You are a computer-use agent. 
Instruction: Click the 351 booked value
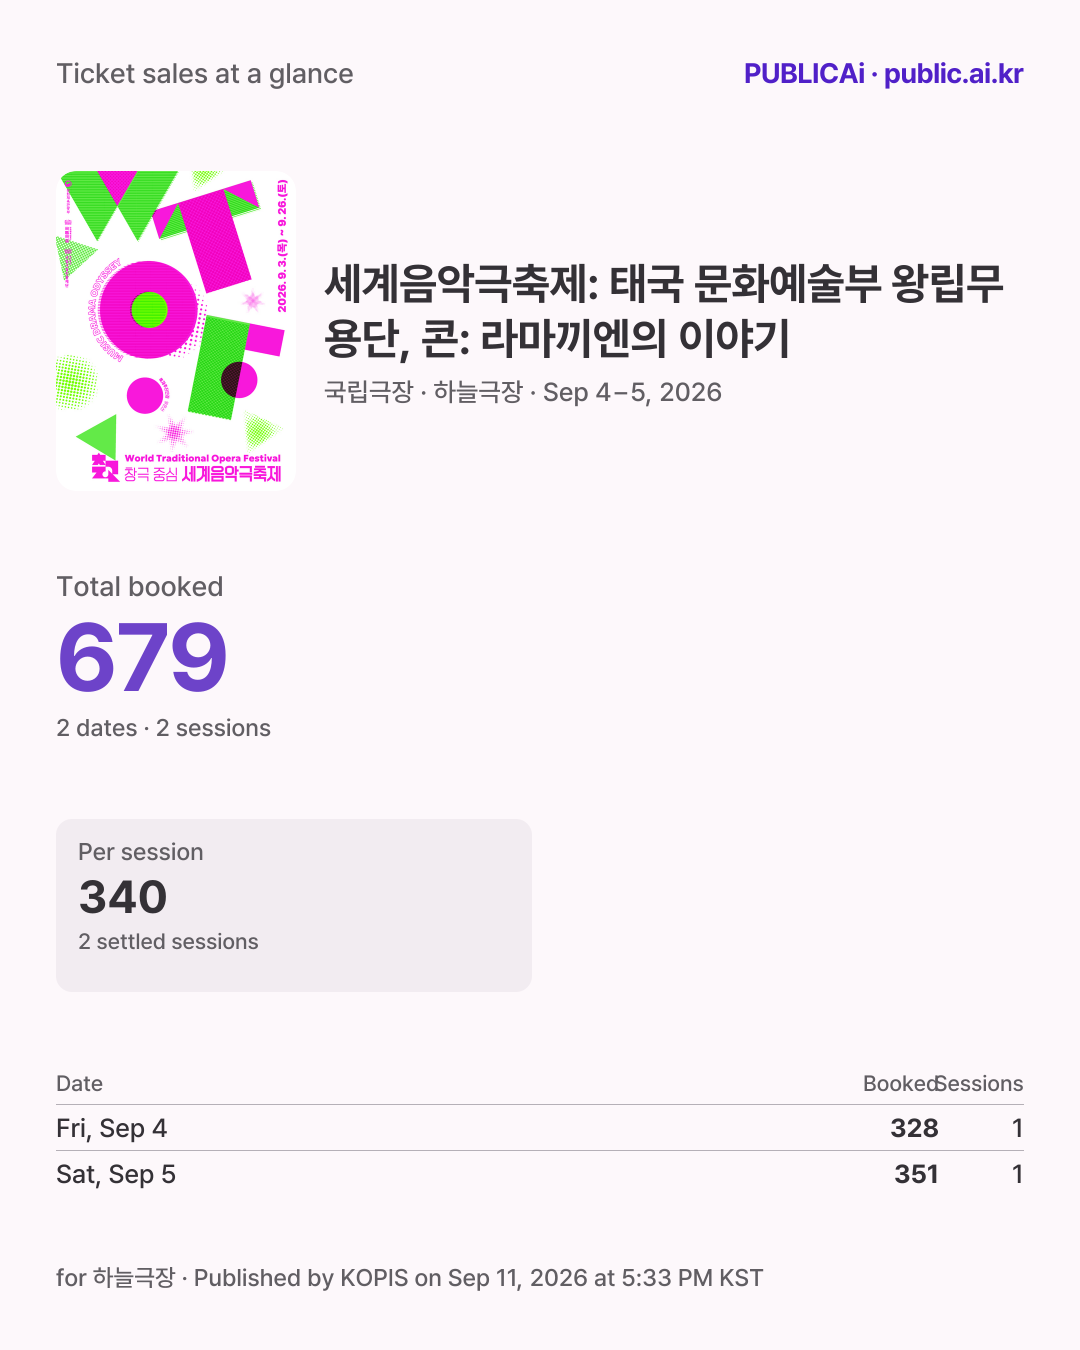tap(916, 1174)
